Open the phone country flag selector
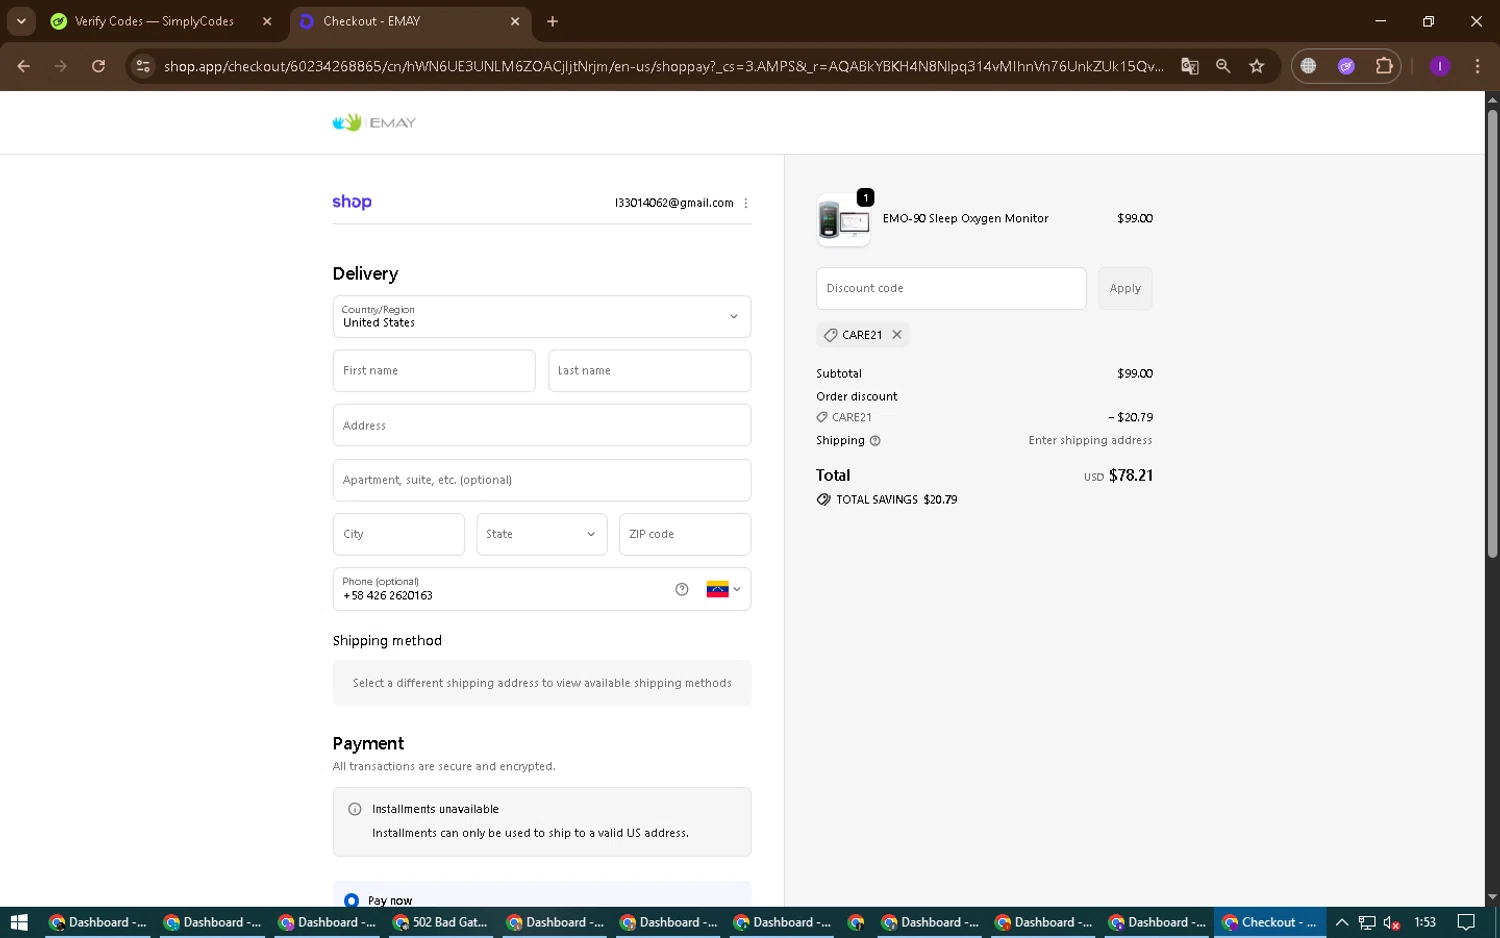 (x=724, y=589)
